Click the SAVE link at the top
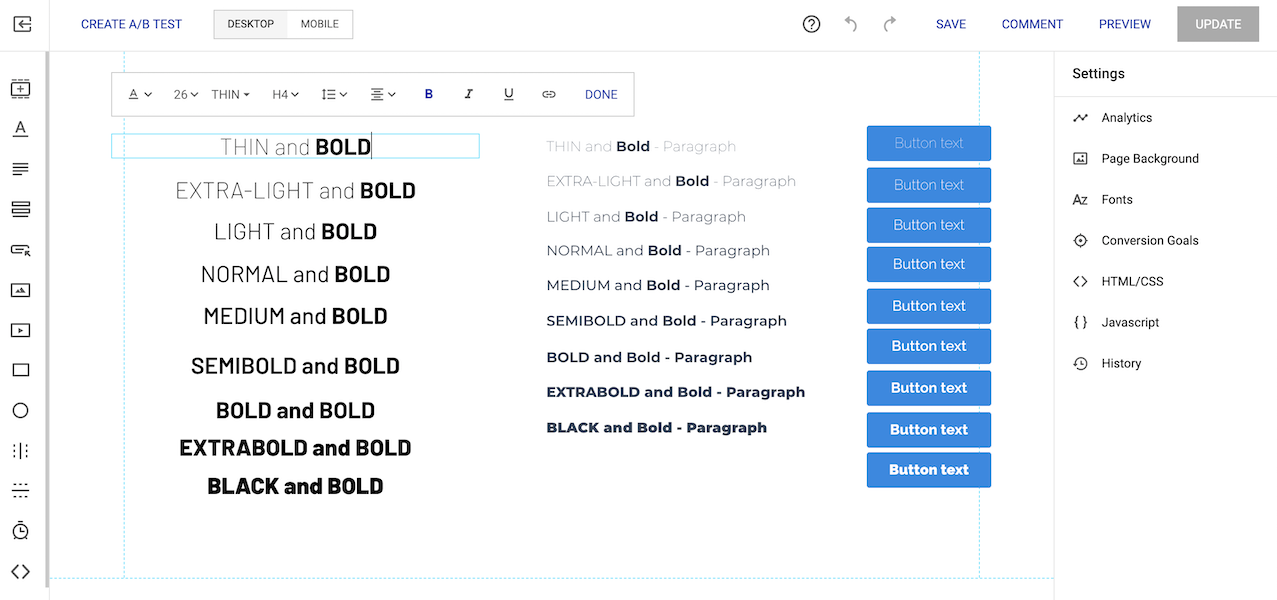The image size is (1277, 600). [950, 23]
